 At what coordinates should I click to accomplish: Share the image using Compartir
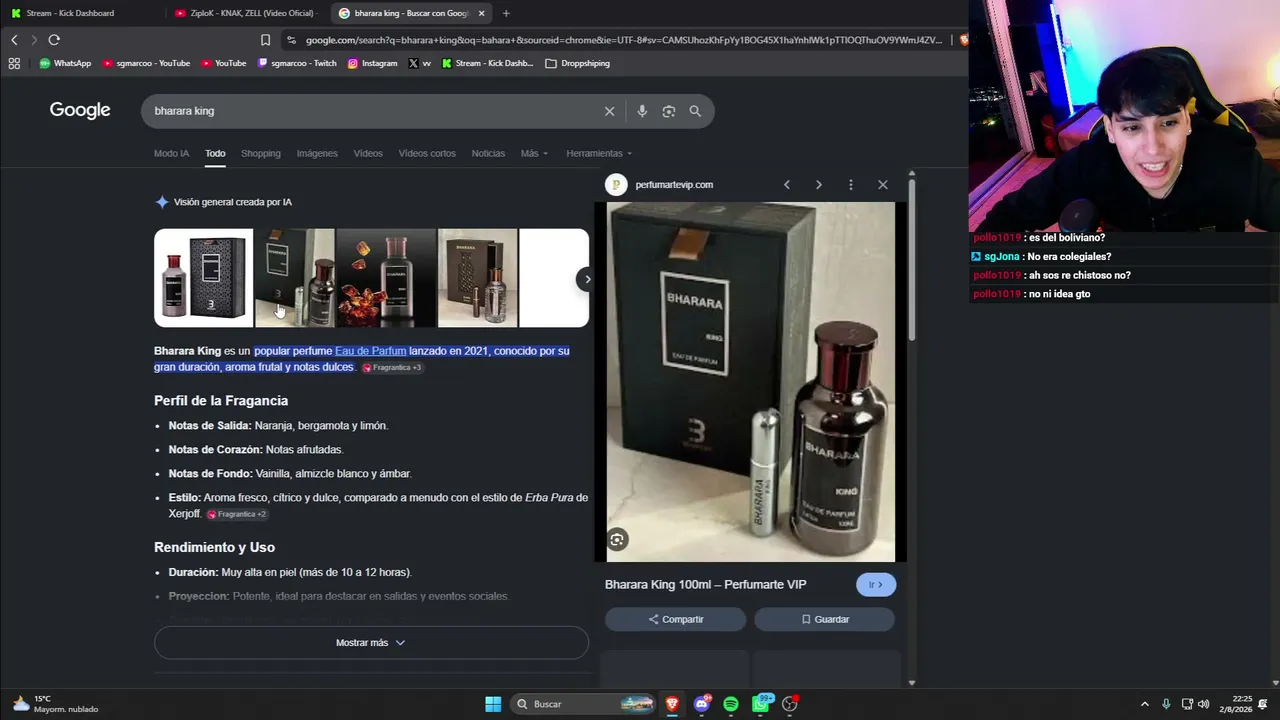pos(675,619)
